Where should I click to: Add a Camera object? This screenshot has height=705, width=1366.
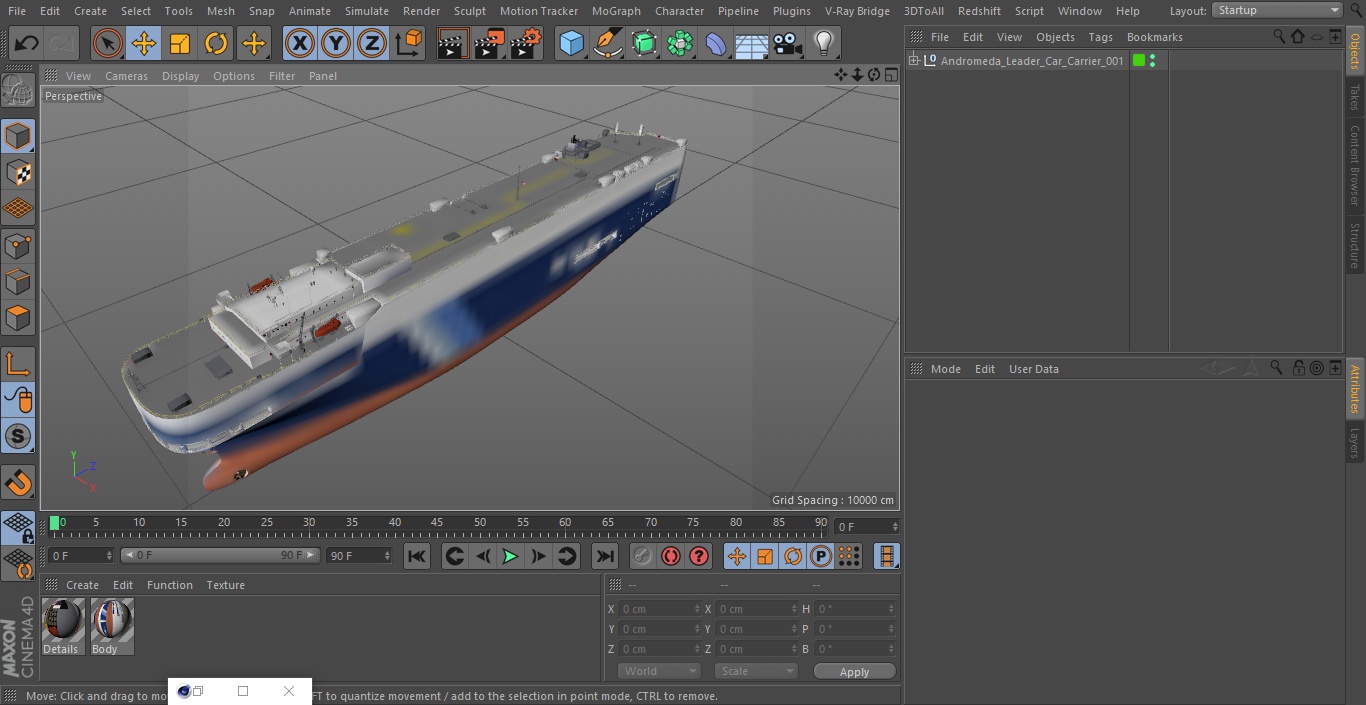coord(788,43)
